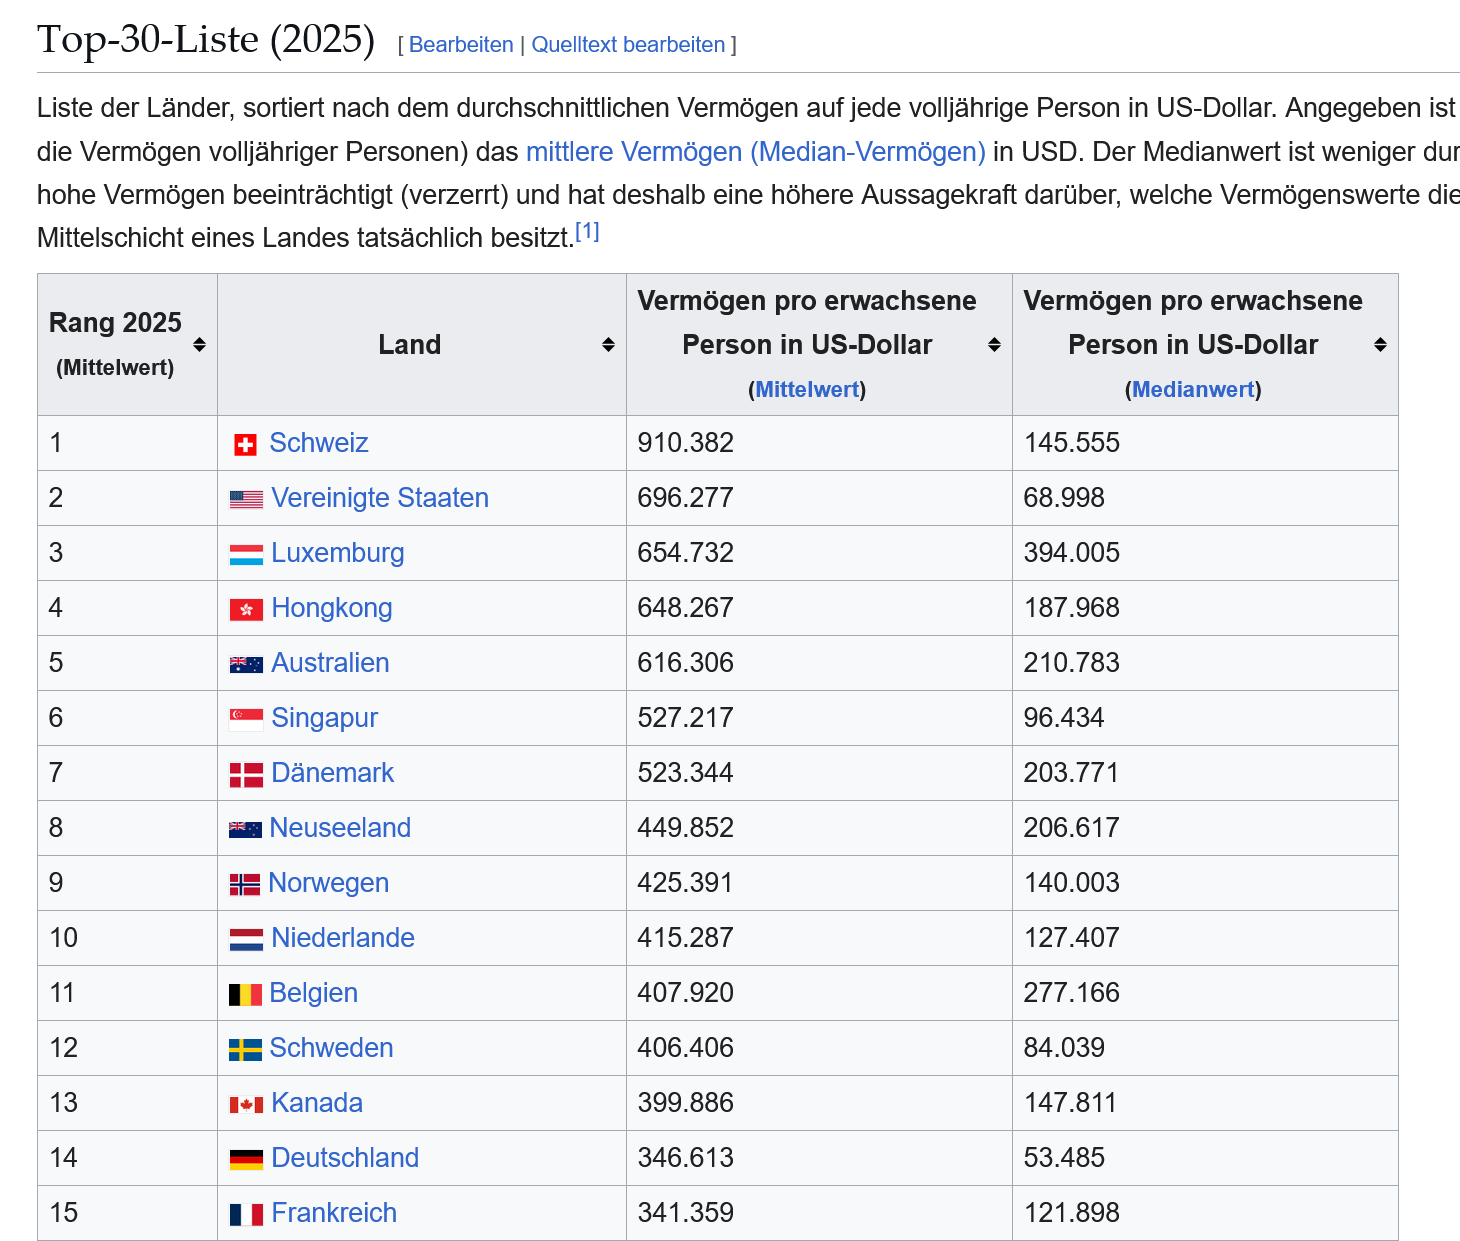The image size is (1460, 1241).
Task: Open the Singapur link
Action: click(325, 718)
